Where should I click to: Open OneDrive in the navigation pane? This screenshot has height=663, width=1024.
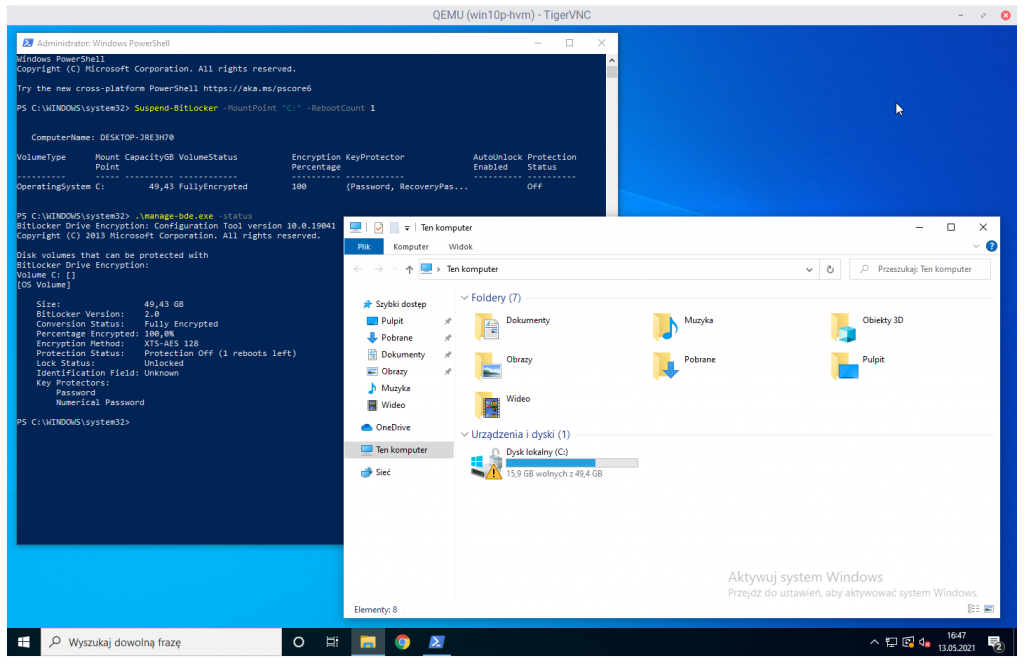coord(392,427)
